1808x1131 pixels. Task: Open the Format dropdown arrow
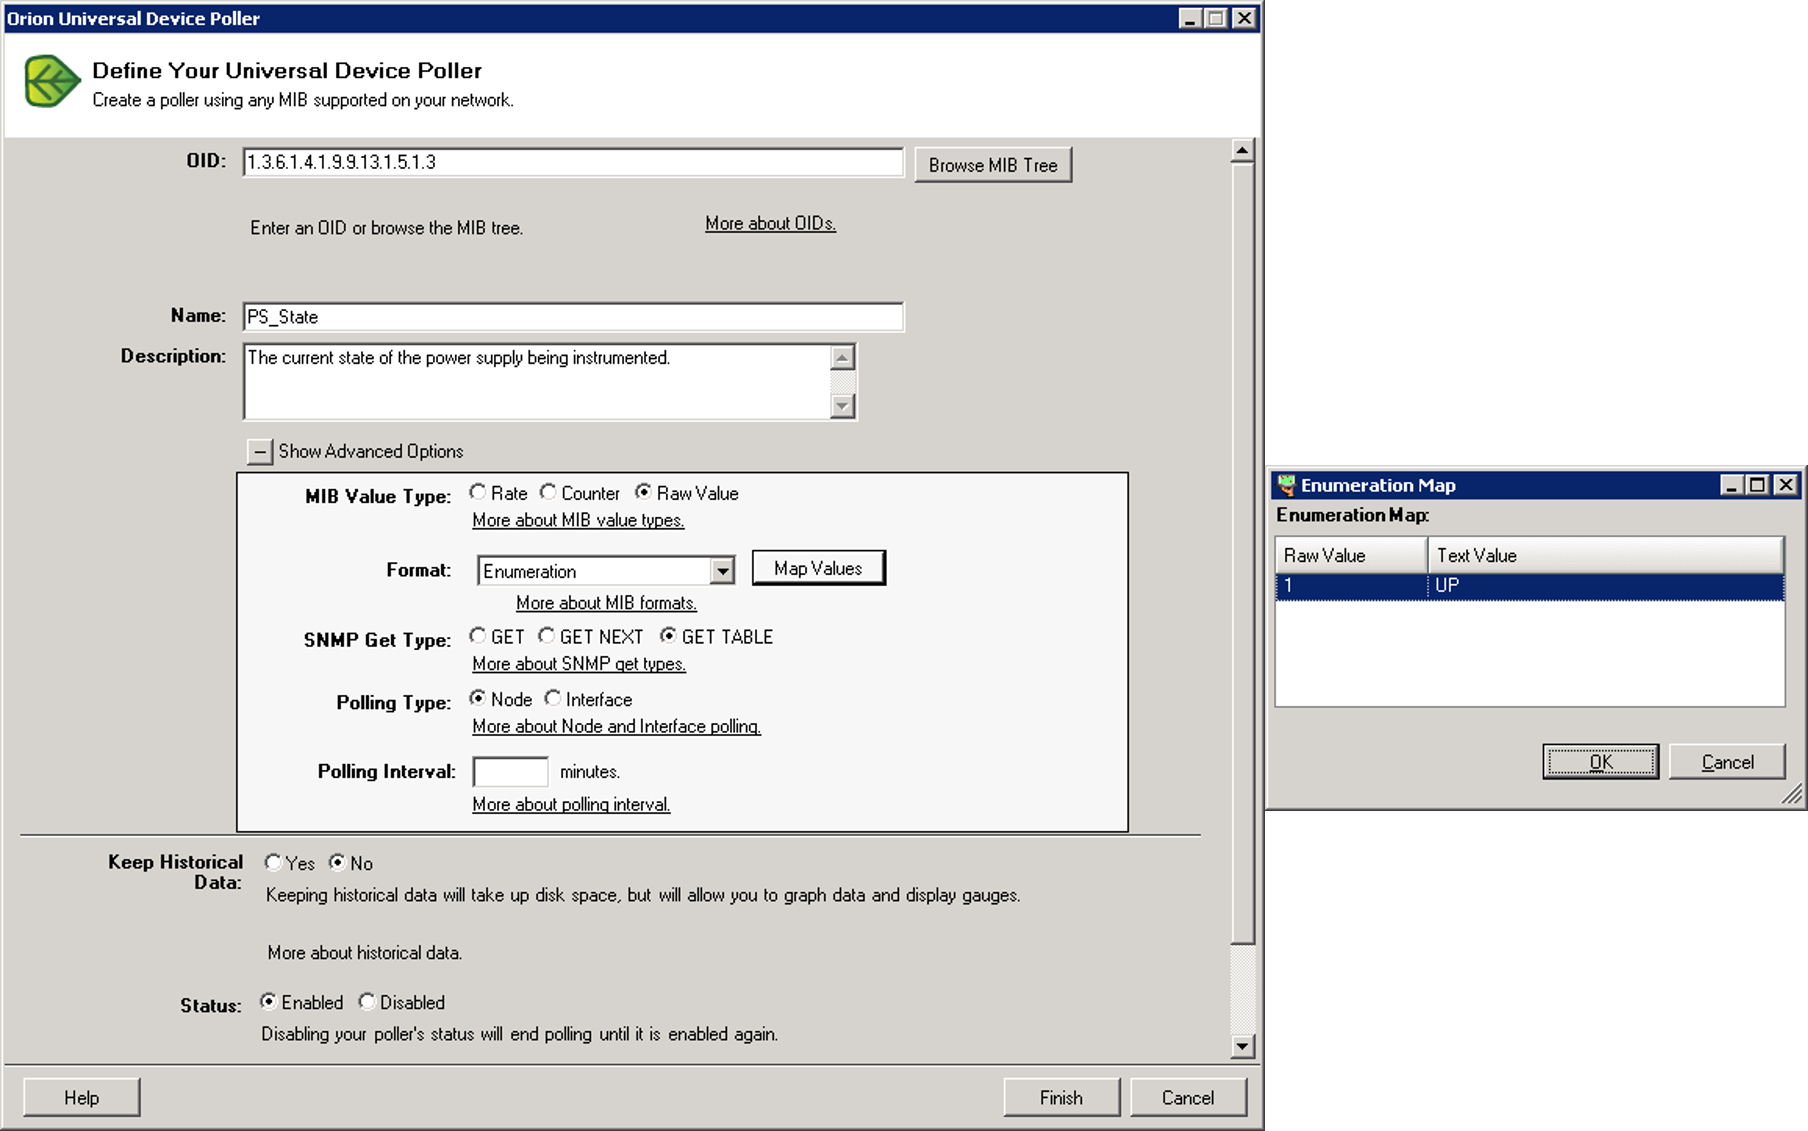tap(722, 571)
